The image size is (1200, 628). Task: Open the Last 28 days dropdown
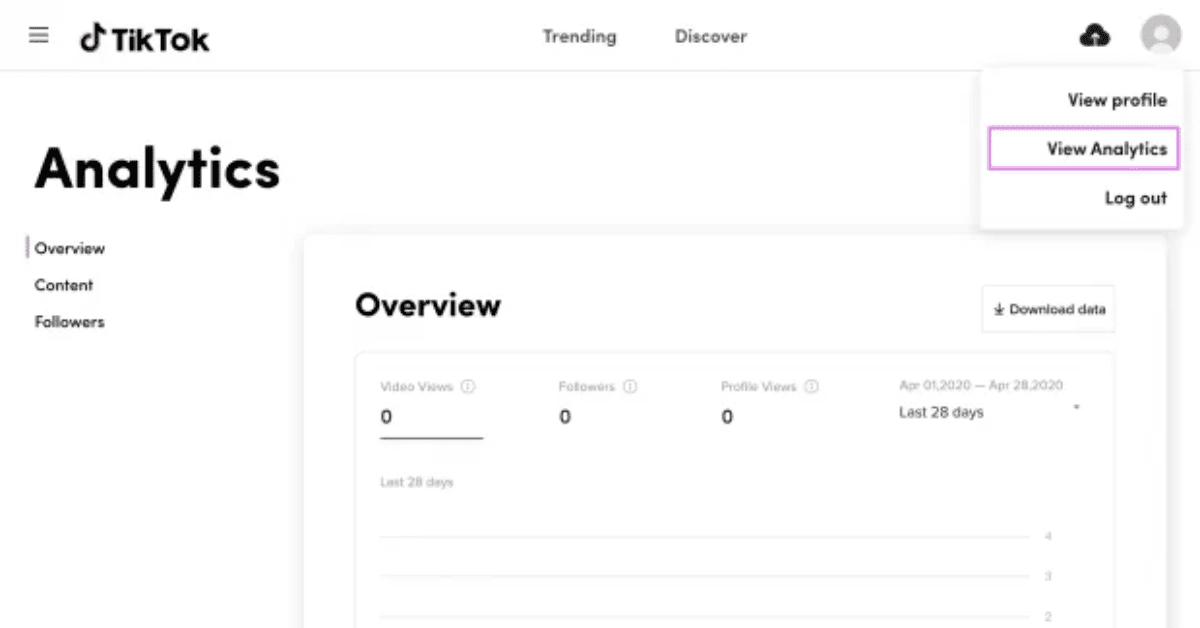989,412
